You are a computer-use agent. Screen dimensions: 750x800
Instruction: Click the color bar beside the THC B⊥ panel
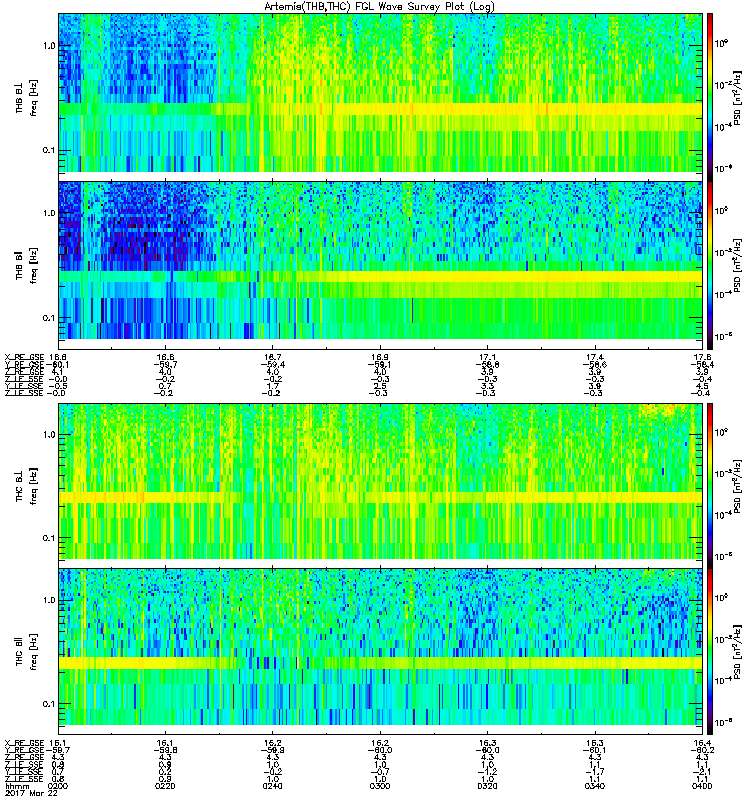[x=710, y=486]
